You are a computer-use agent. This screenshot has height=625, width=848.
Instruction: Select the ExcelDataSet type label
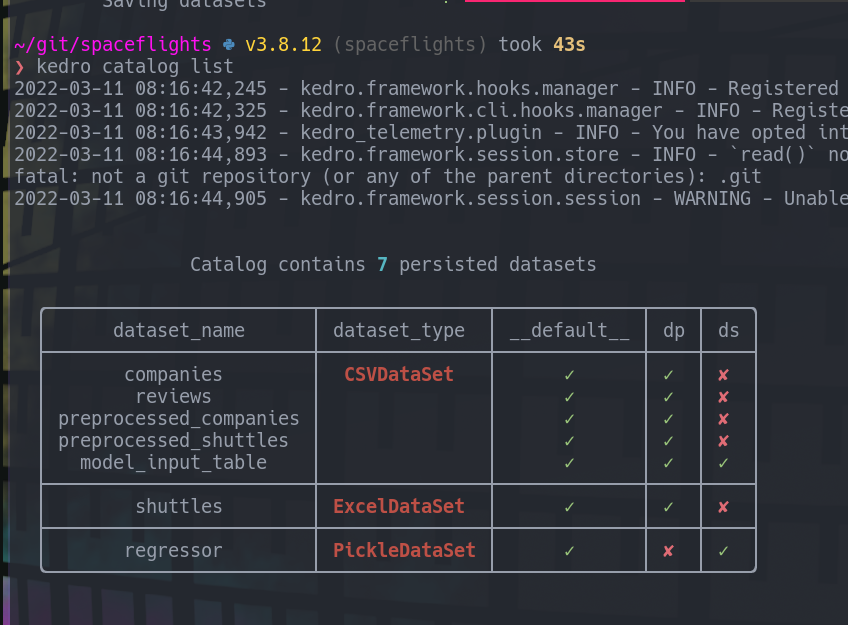[398, 506]
